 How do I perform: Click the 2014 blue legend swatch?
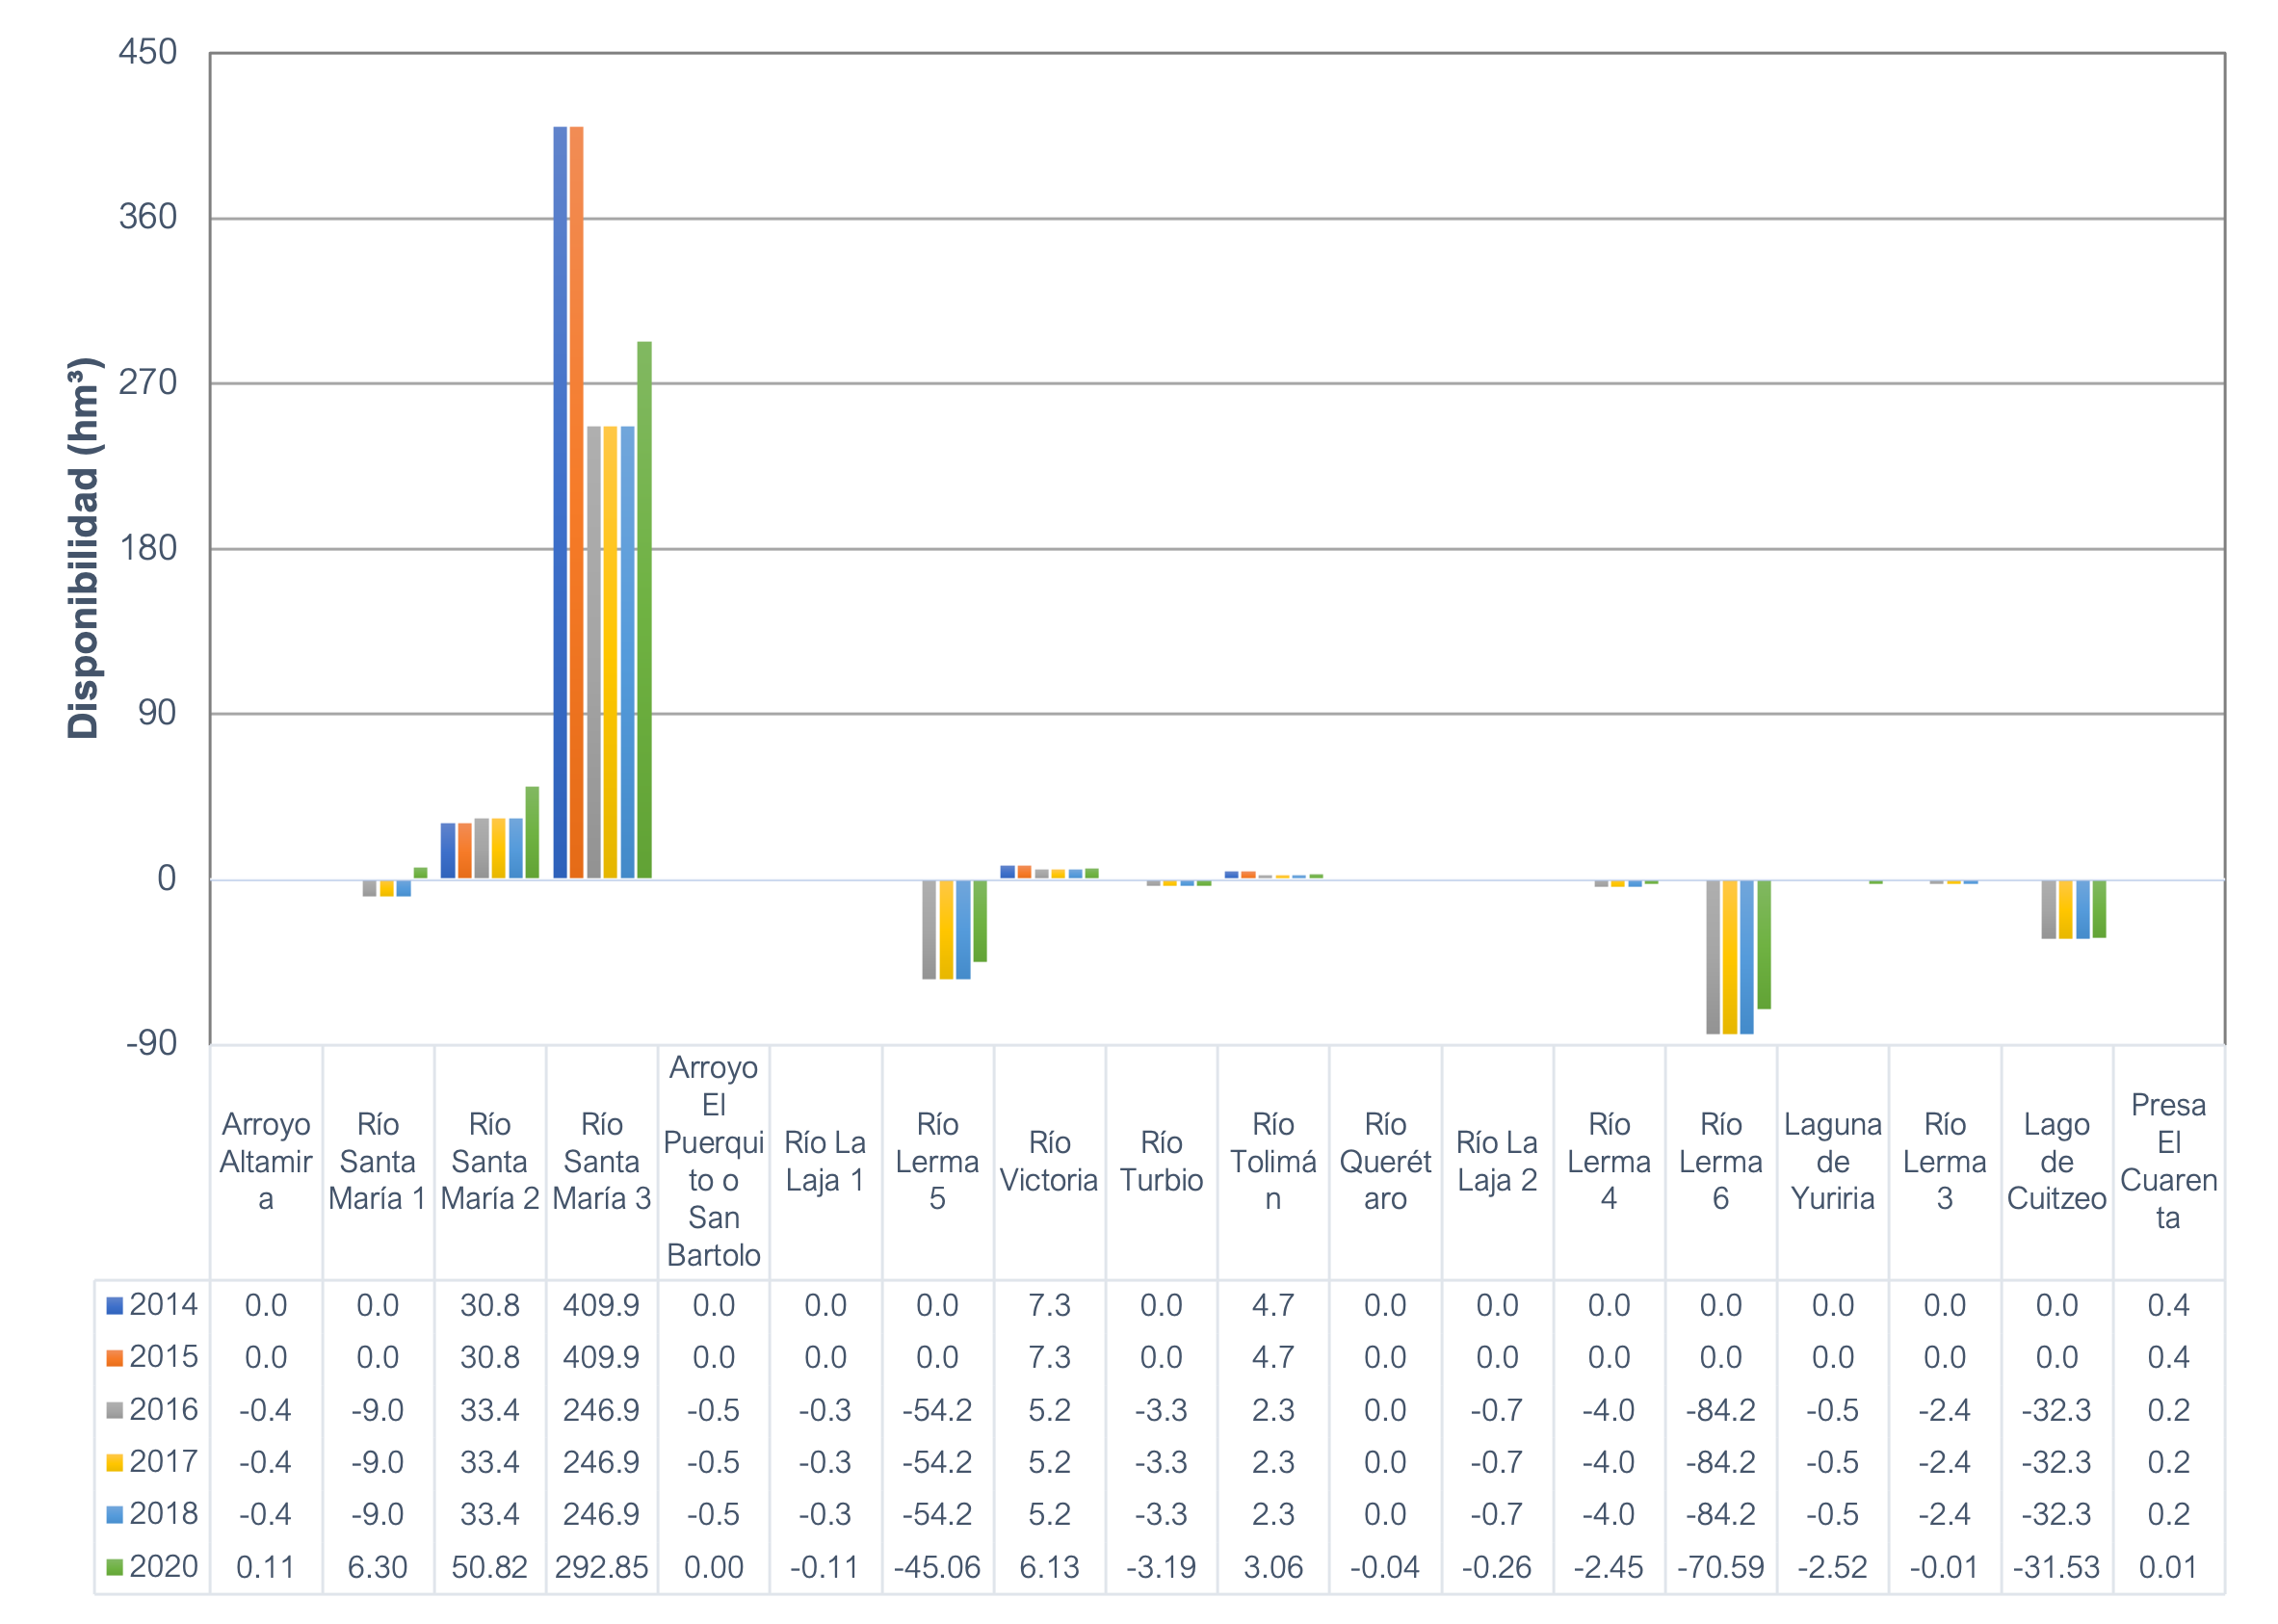[115, 1306]
